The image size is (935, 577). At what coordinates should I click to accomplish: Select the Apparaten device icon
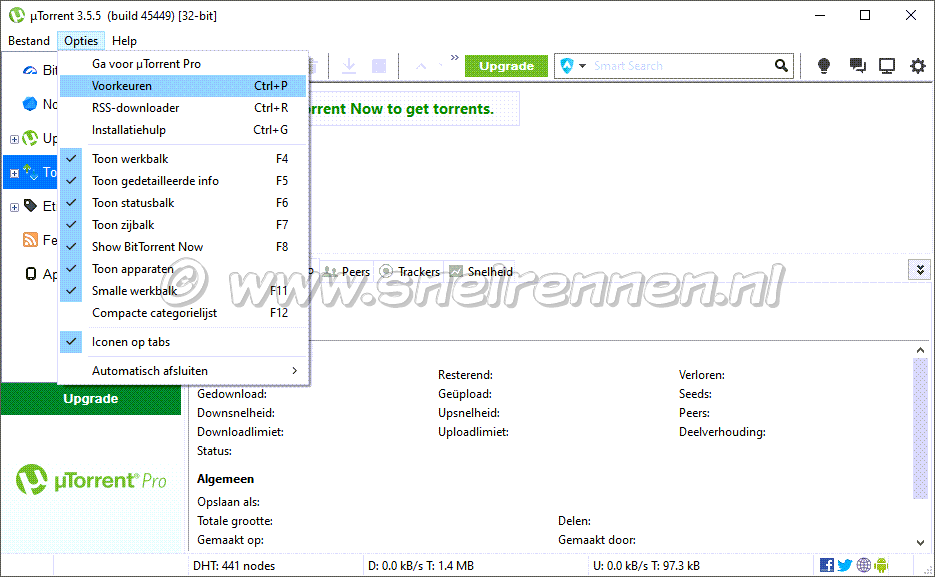coord(30,274)
